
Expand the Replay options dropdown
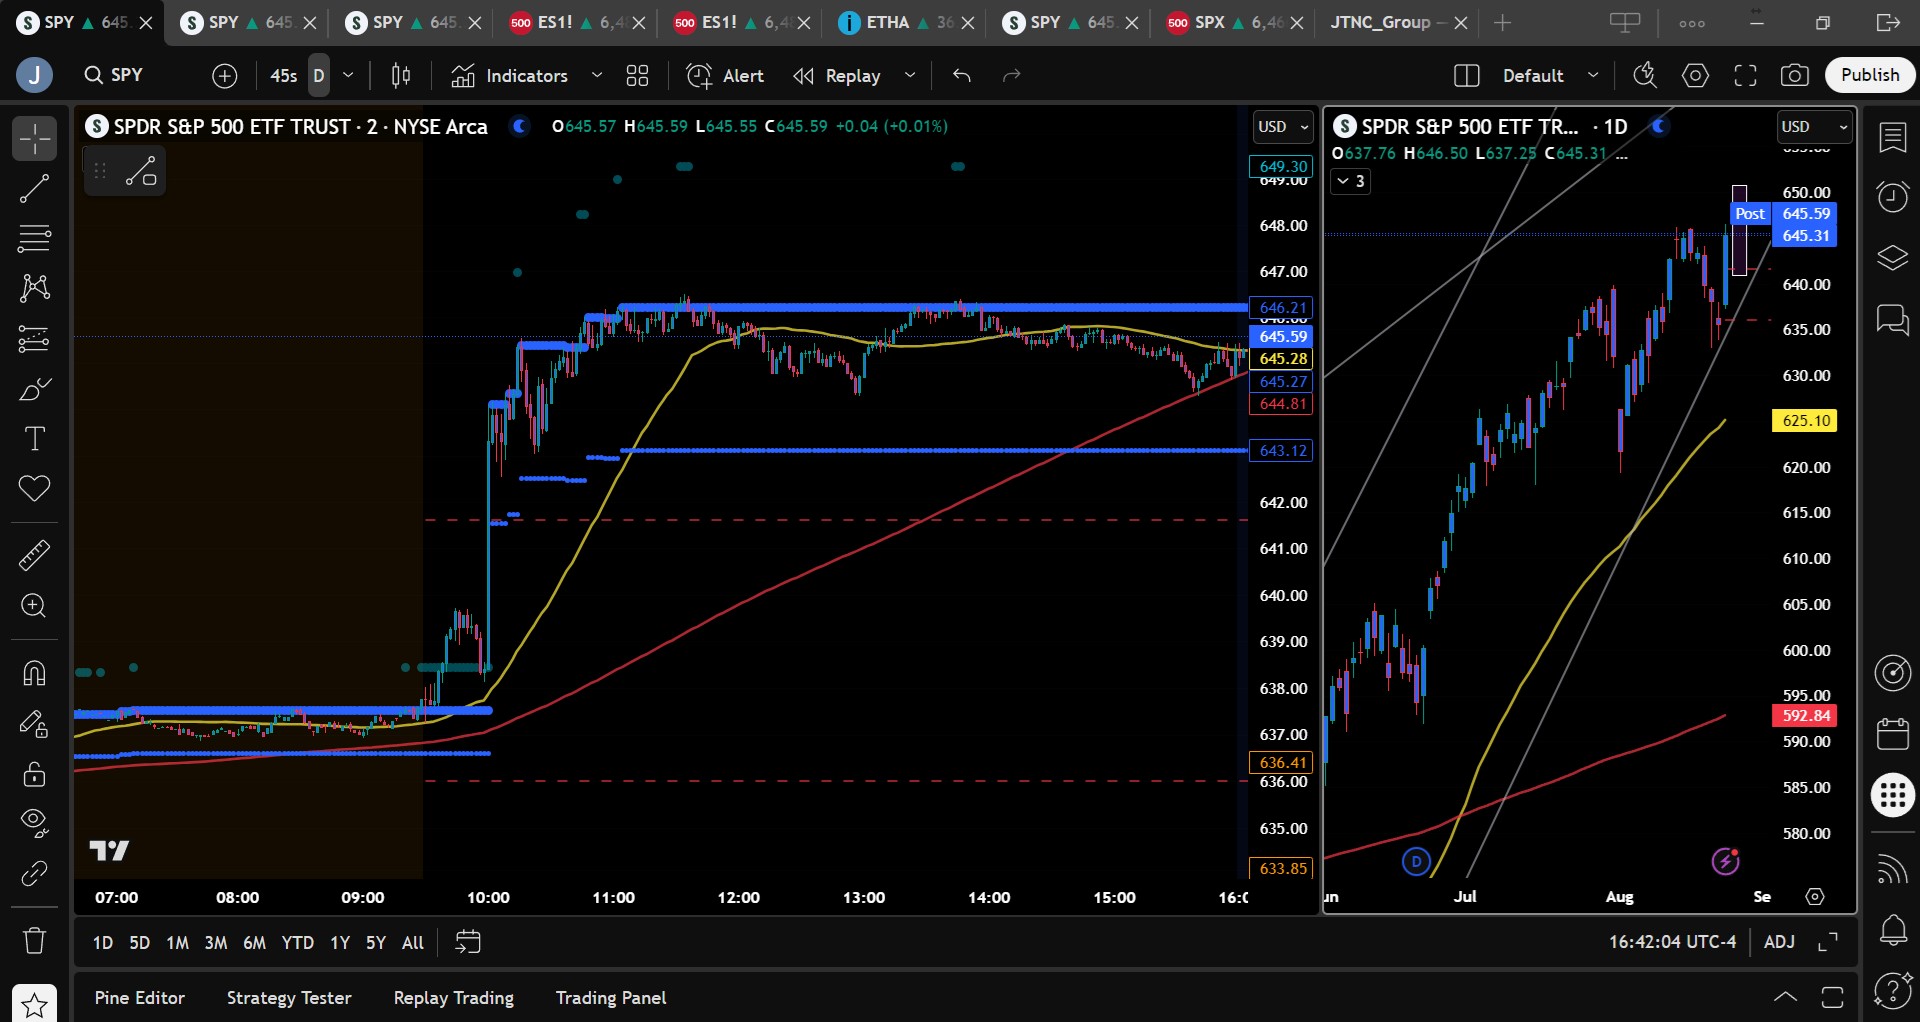[910, 75]
